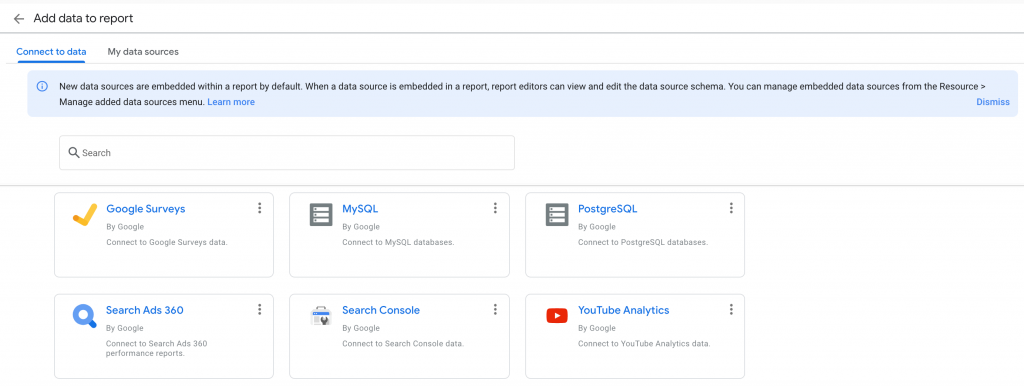Screen dimensions: 1024x387
Task: Click 'By Google' under Search Console
Action: [x=360, y=328]
